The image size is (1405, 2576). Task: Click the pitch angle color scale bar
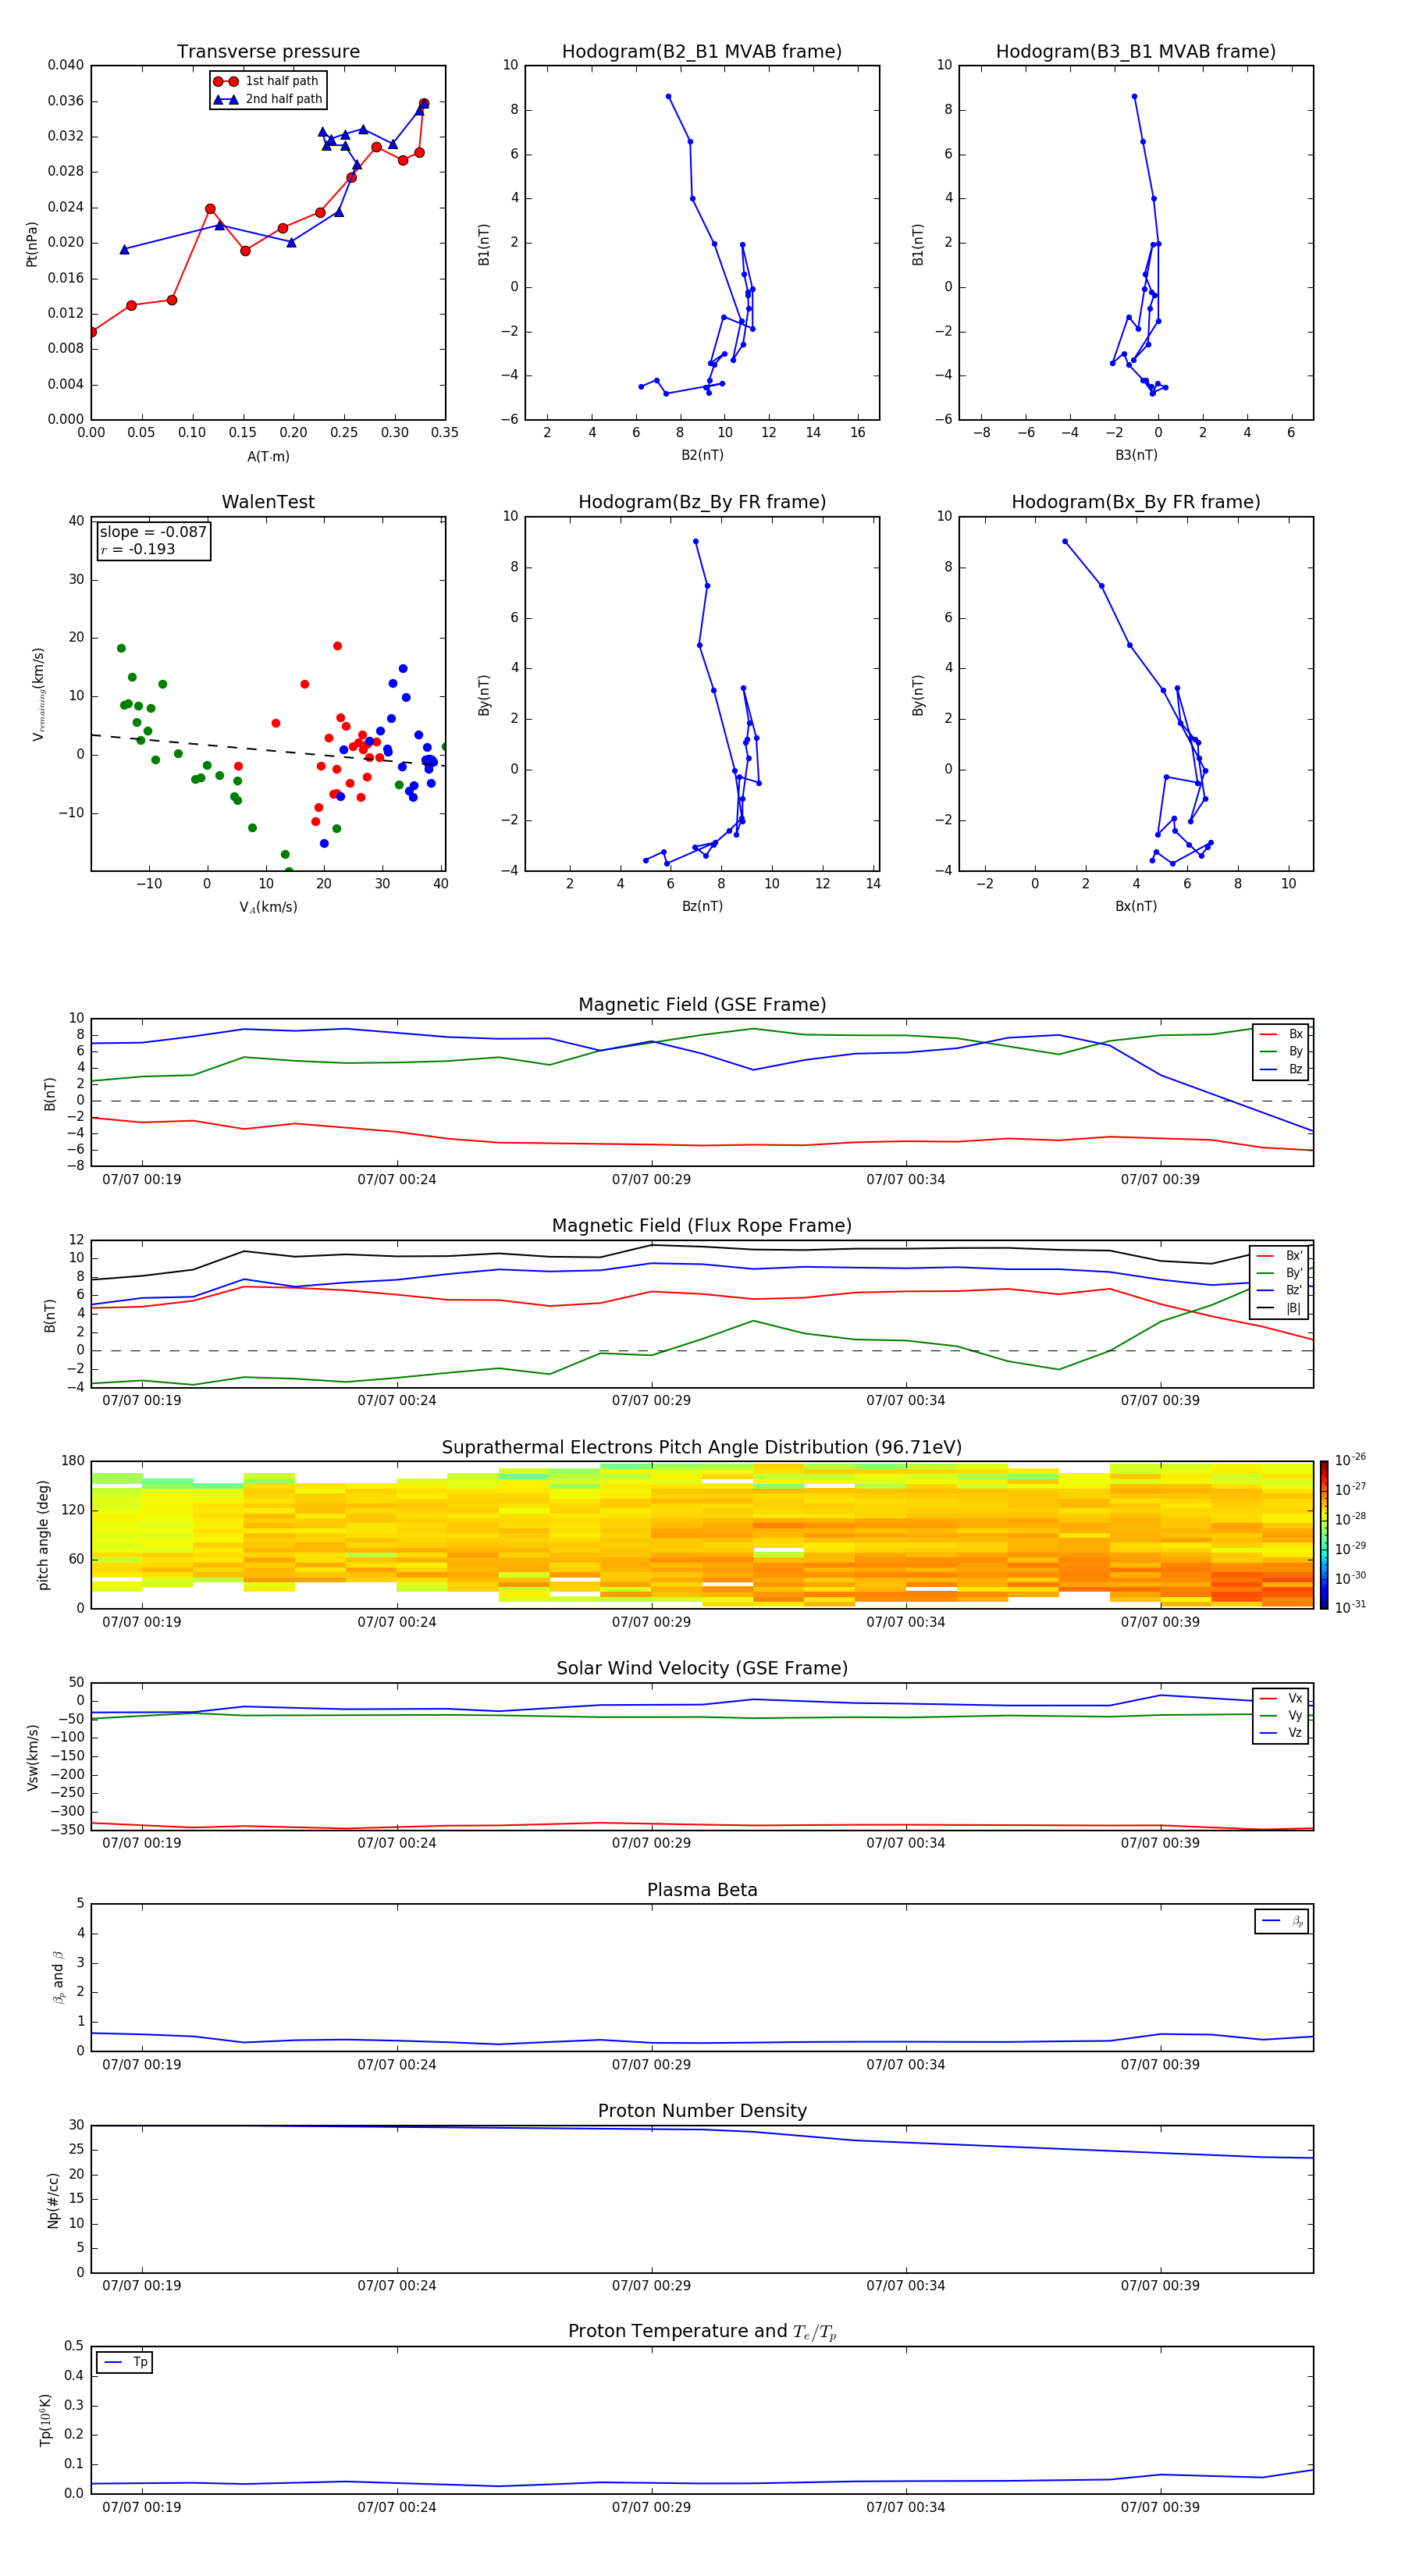[x=1324, y=1535]
